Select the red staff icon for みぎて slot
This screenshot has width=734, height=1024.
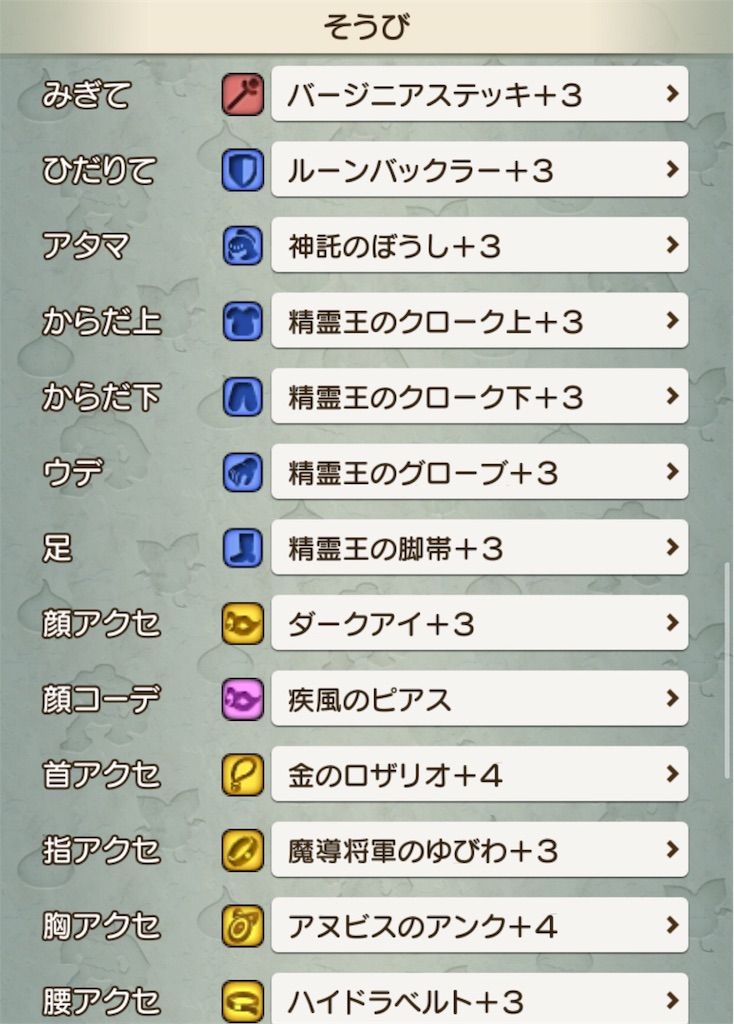243,94
